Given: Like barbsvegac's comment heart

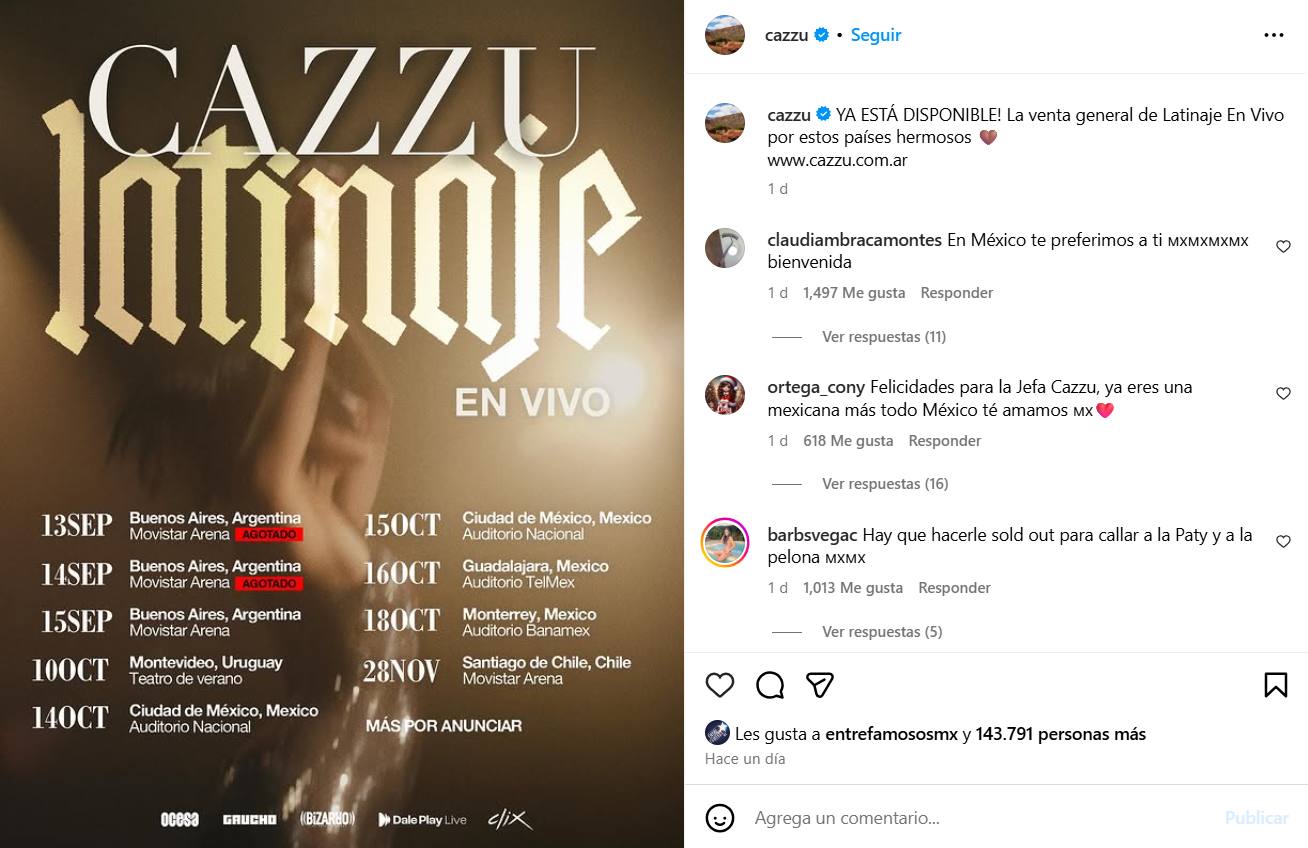Looking at the screenshot, I should pos(1283,541).
